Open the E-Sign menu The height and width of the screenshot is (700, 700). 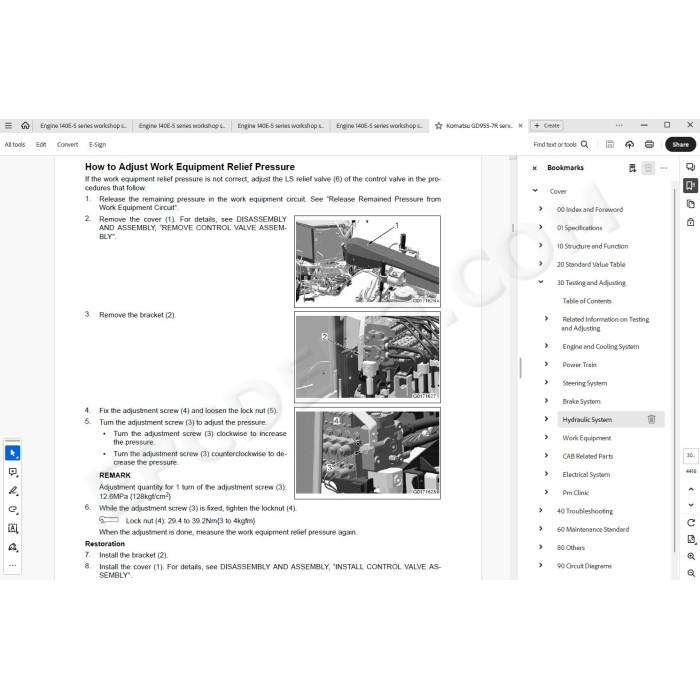tap(97, 144)
